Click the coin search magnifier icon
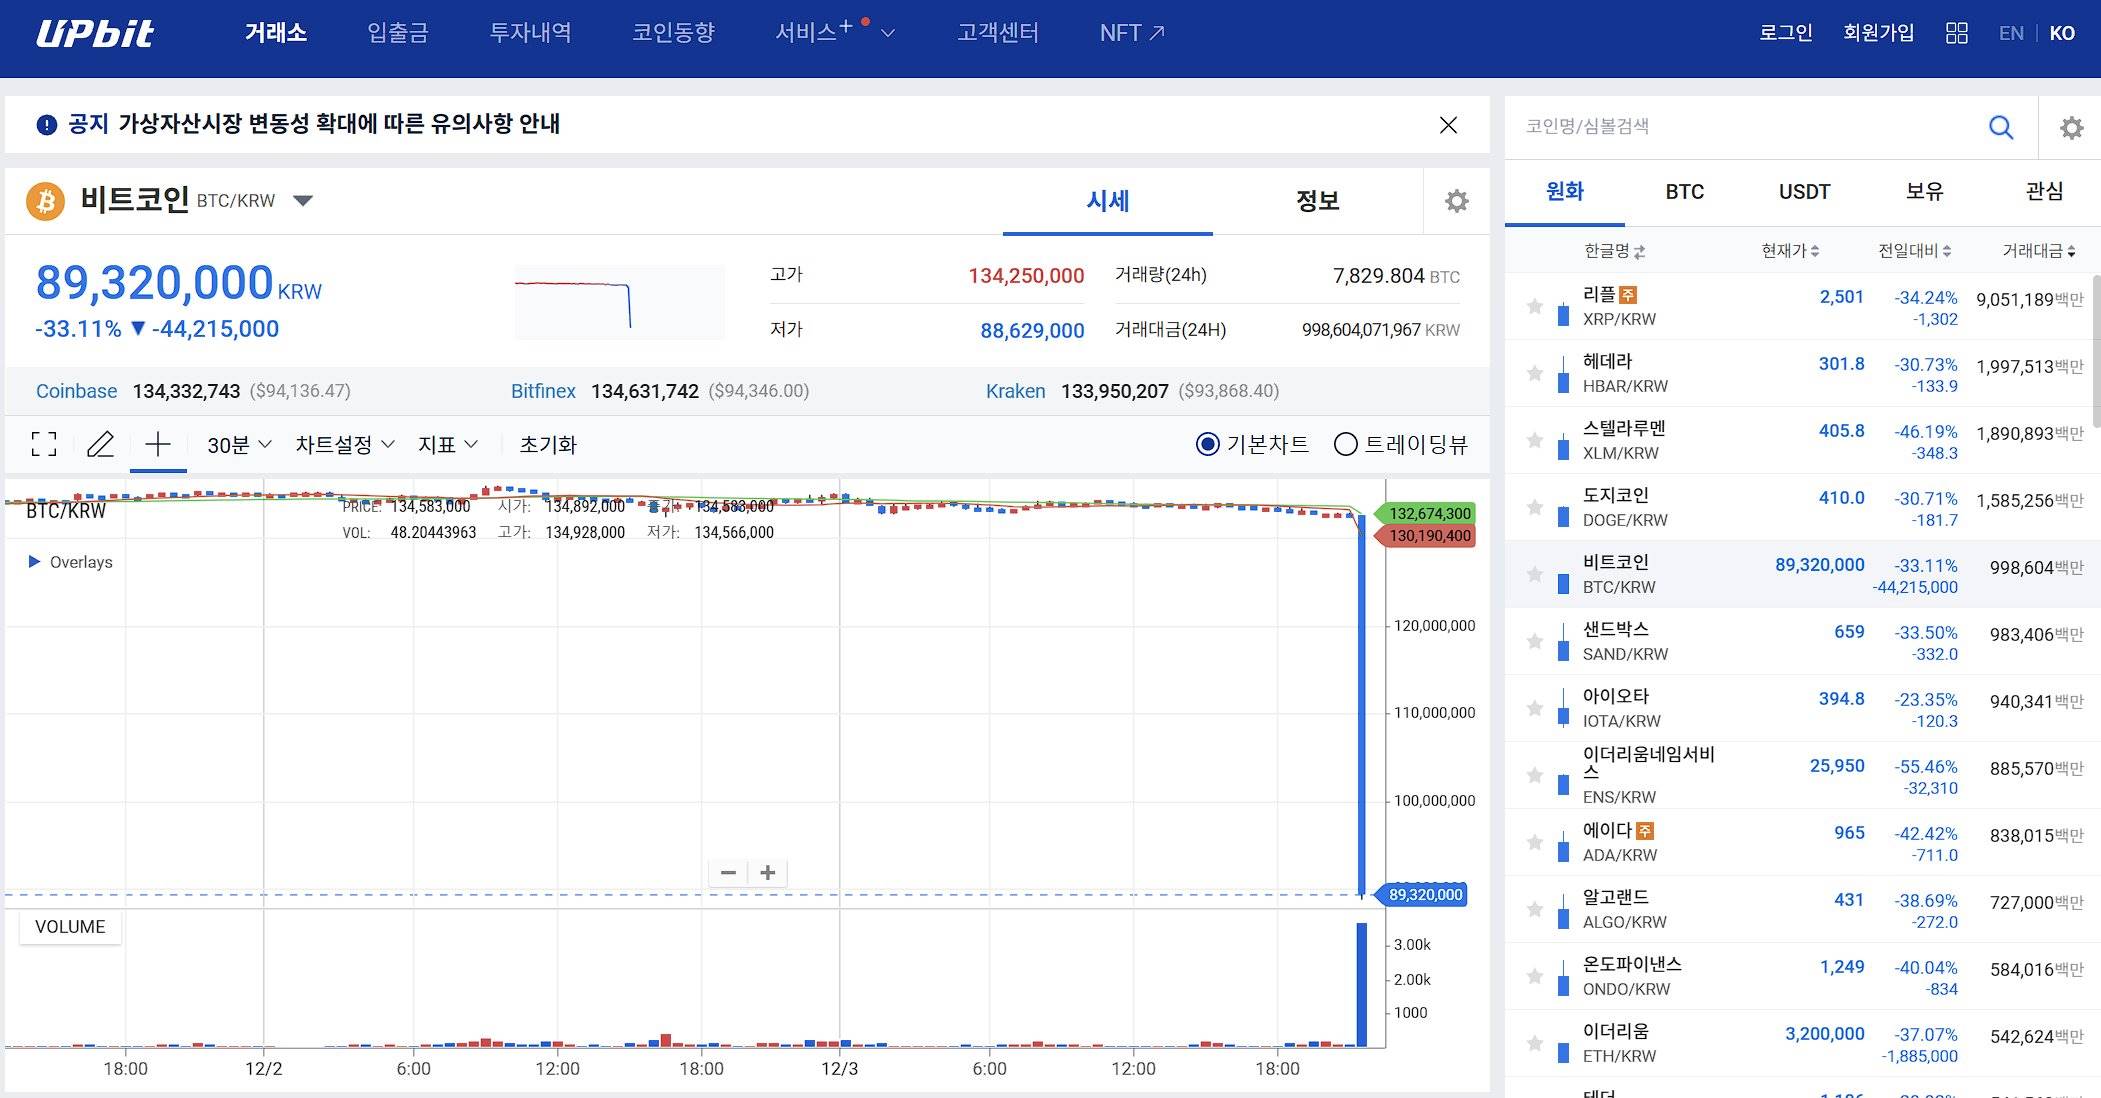The height and width of the screenshot is (1098, 2101). click(x=2001, y=127)
